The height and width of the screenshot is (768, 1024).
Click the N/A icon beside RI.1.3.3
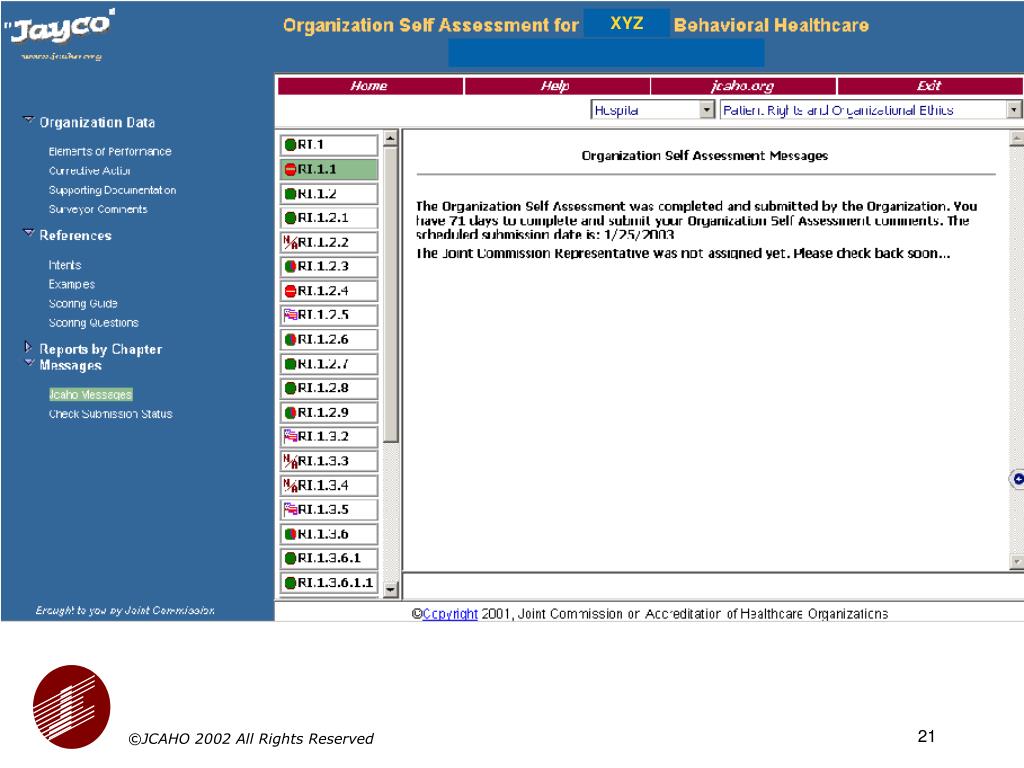290,461
